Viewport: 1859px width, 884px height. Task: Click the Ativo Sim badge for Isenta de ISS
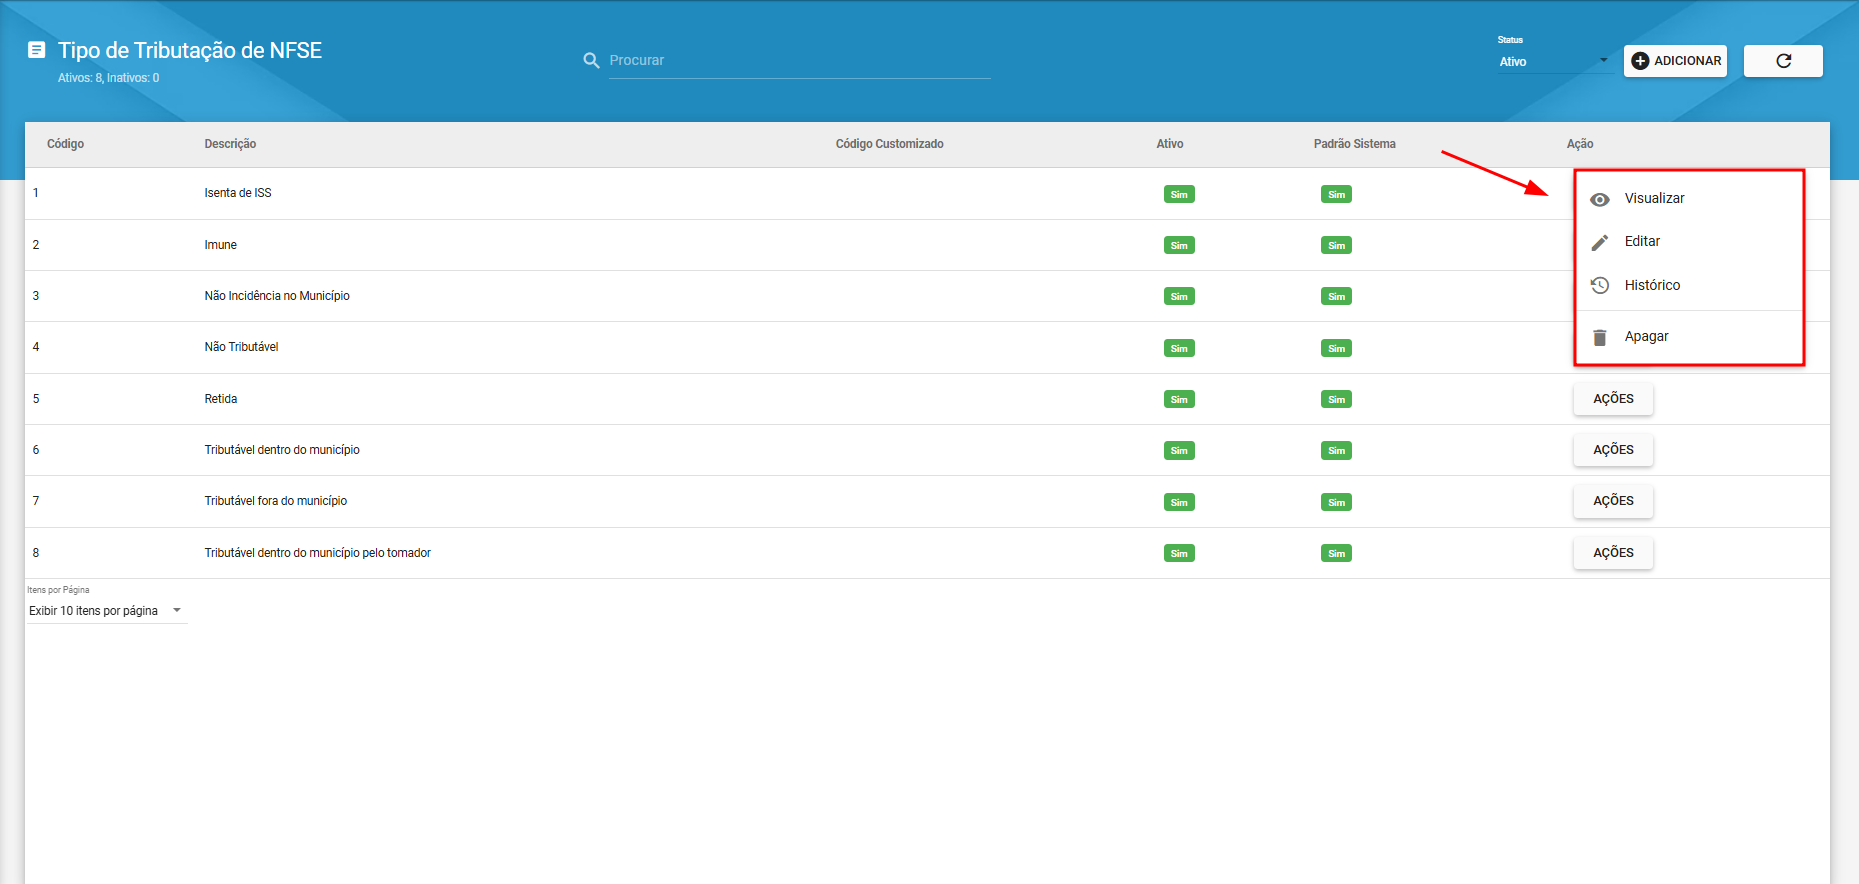click(1179, 194)
